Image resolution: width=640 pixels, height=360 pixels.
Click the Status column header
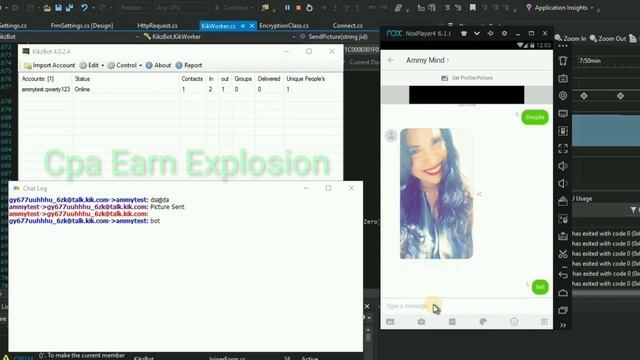click(82, 79)
